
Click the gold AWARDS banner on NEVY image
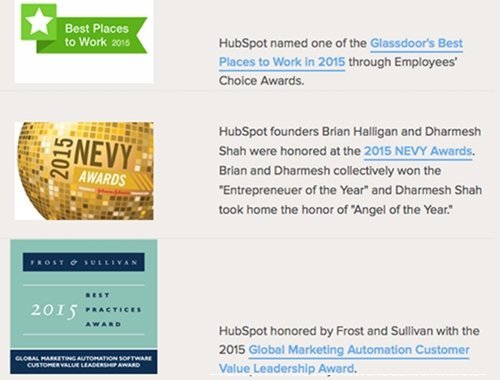pos(103,179)
